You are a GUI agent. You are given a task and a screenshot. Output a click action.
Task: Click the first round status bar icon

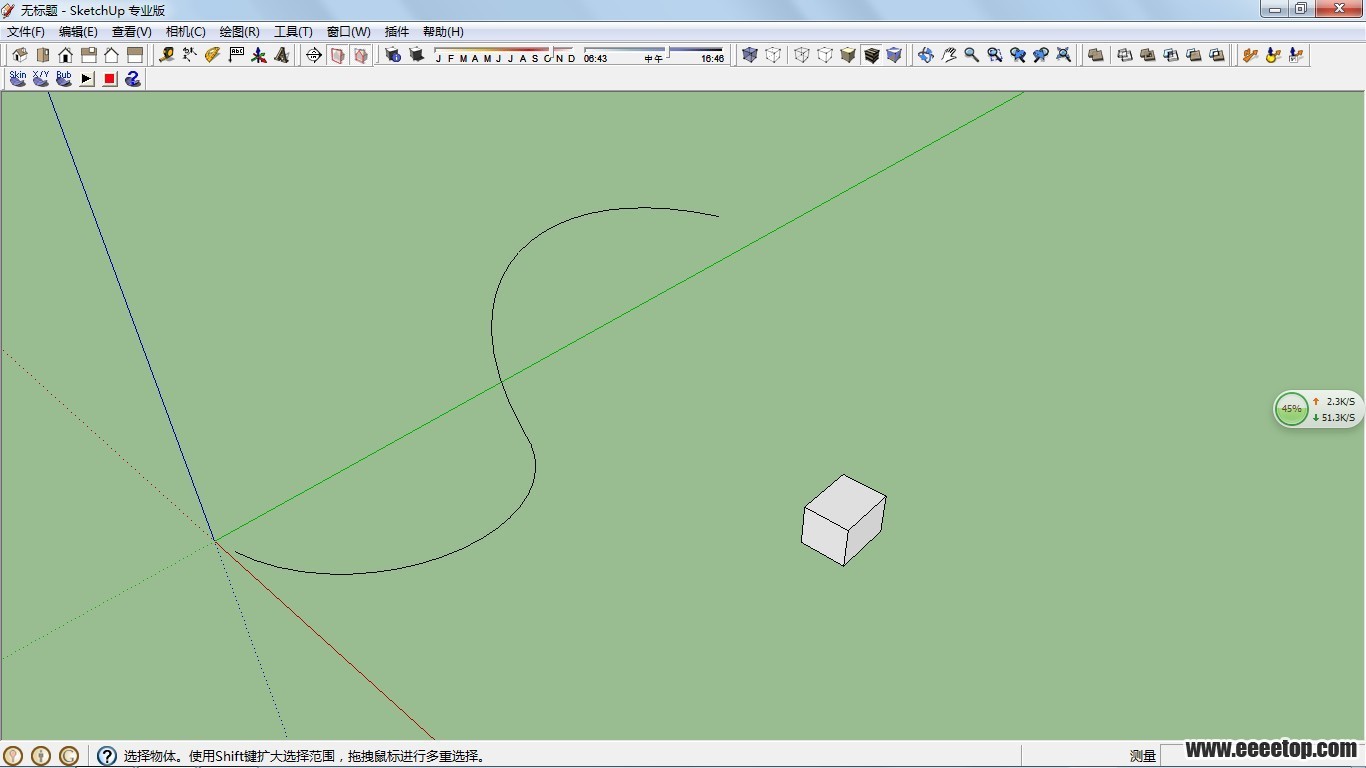coord(13,756)
